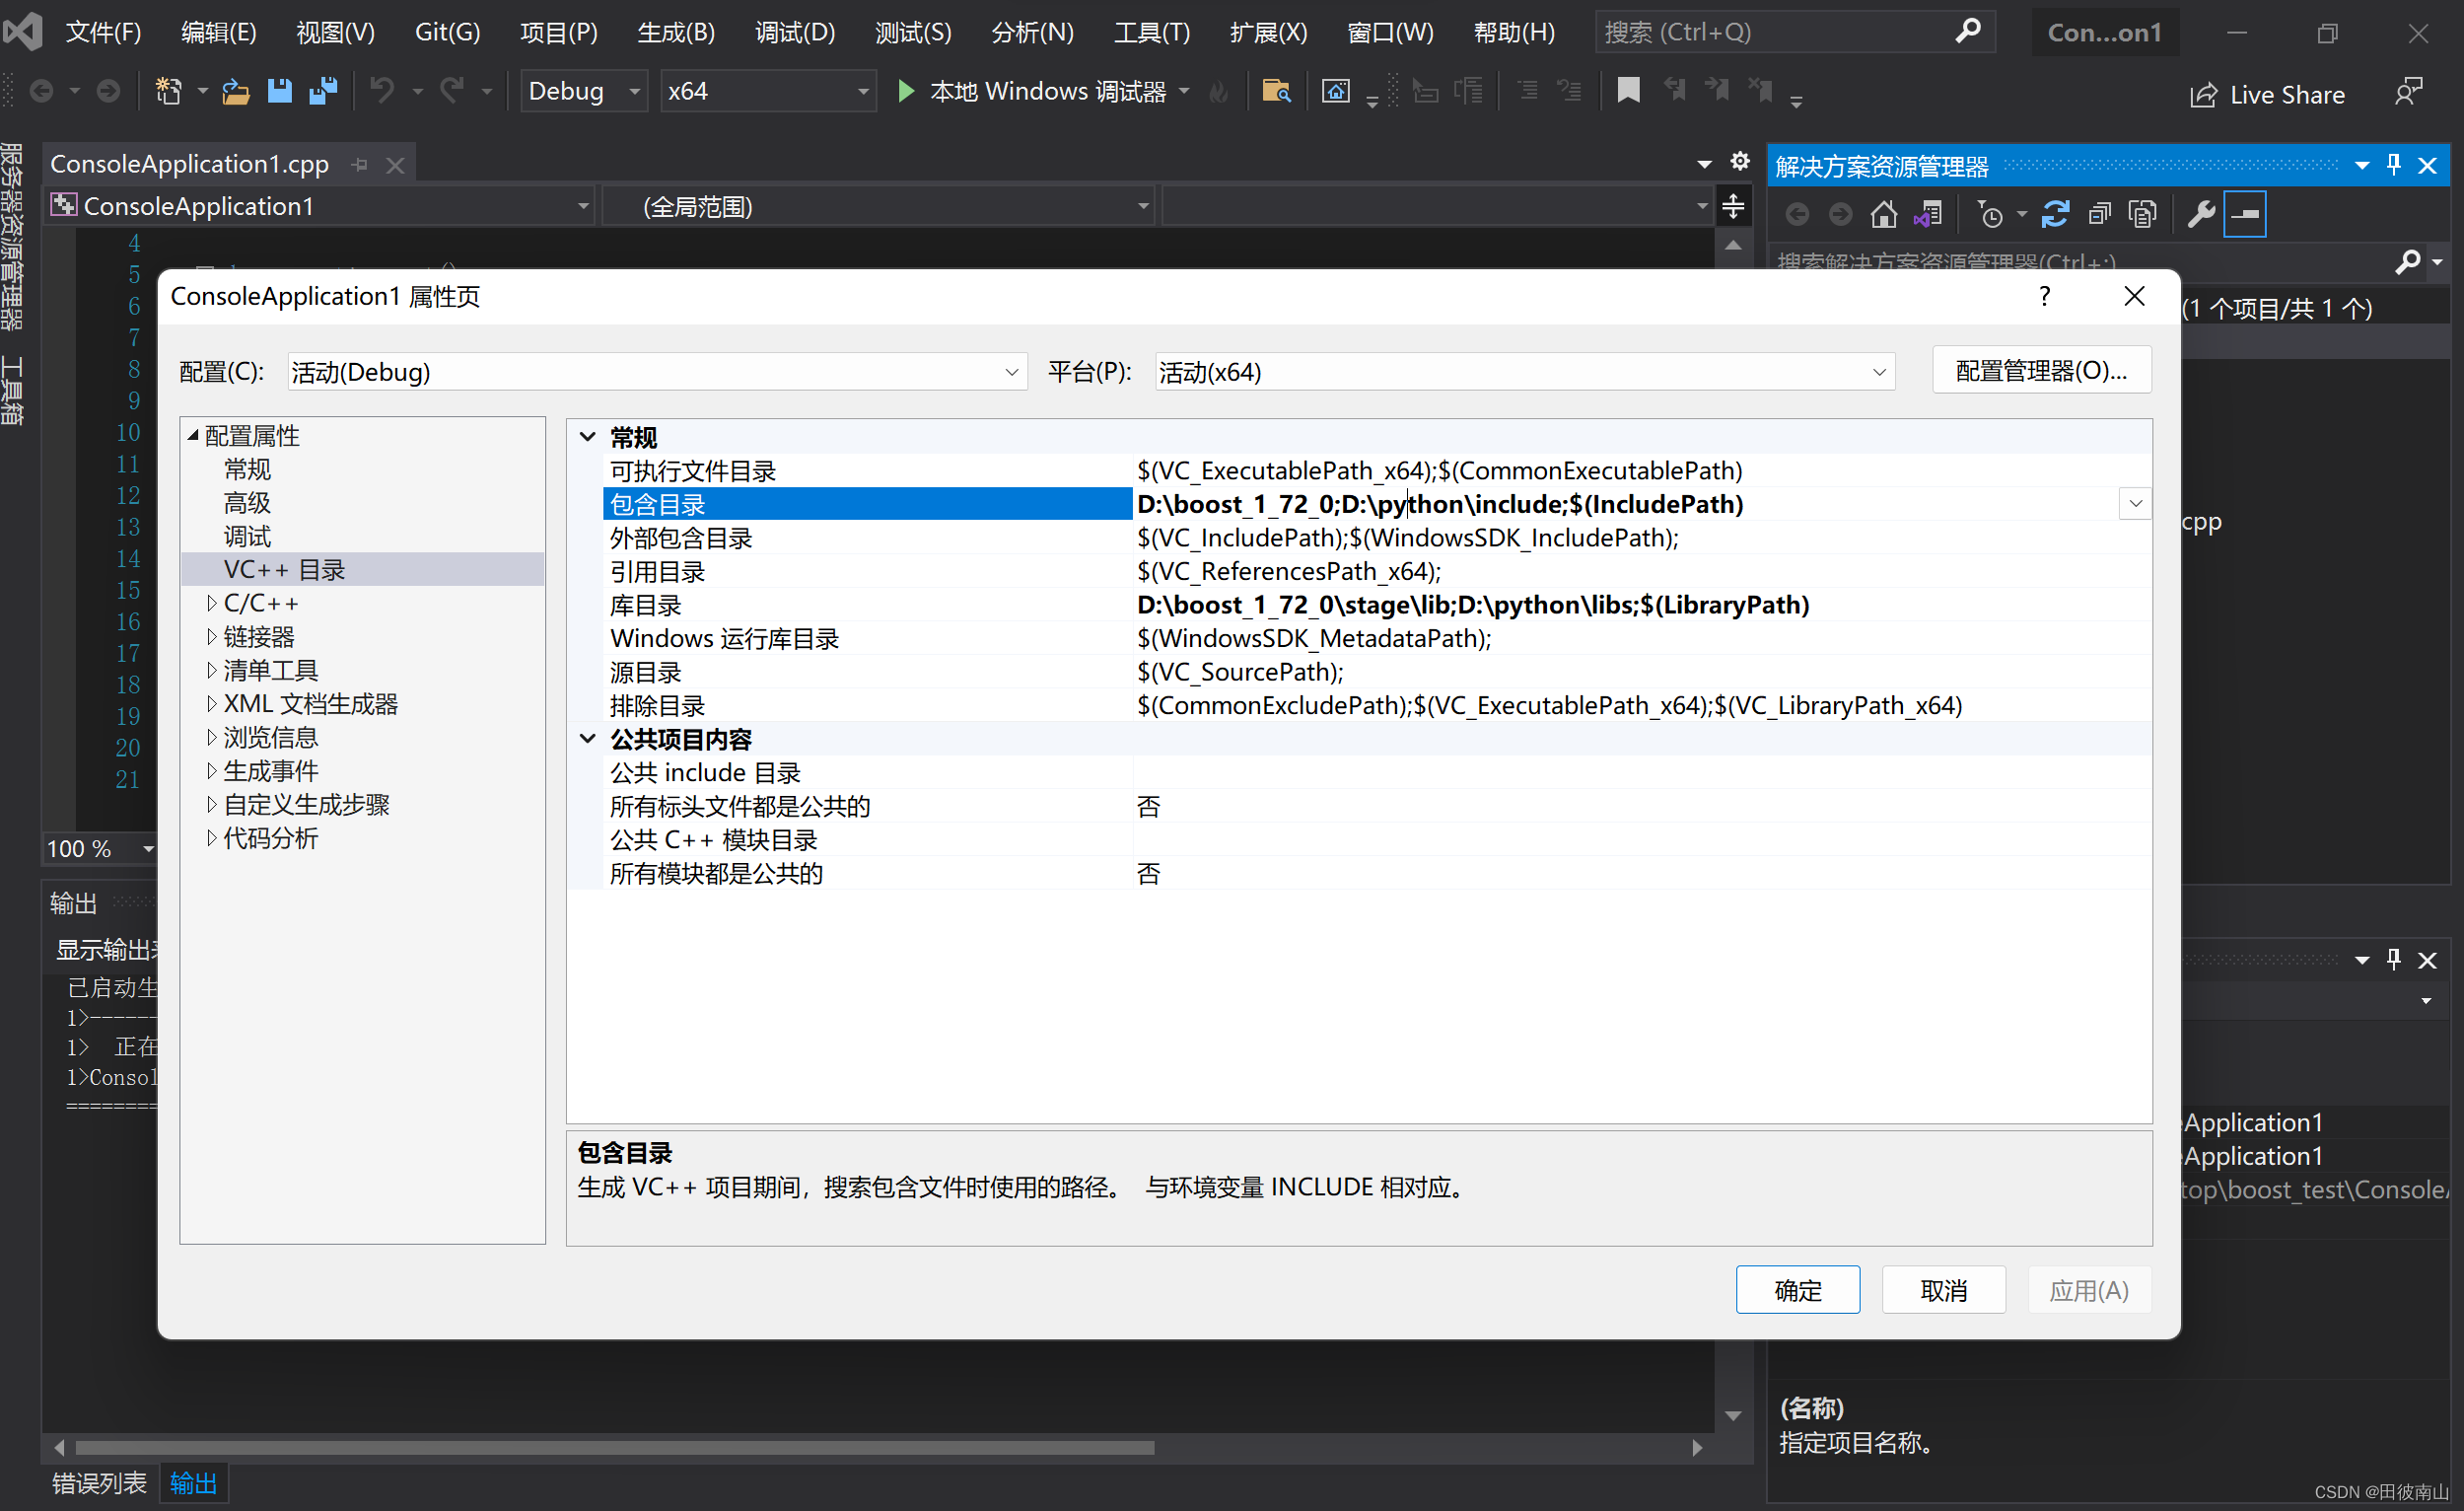
Task: Click the Properties wrench icon in Solution Explorer
Action: point(2201,214)
